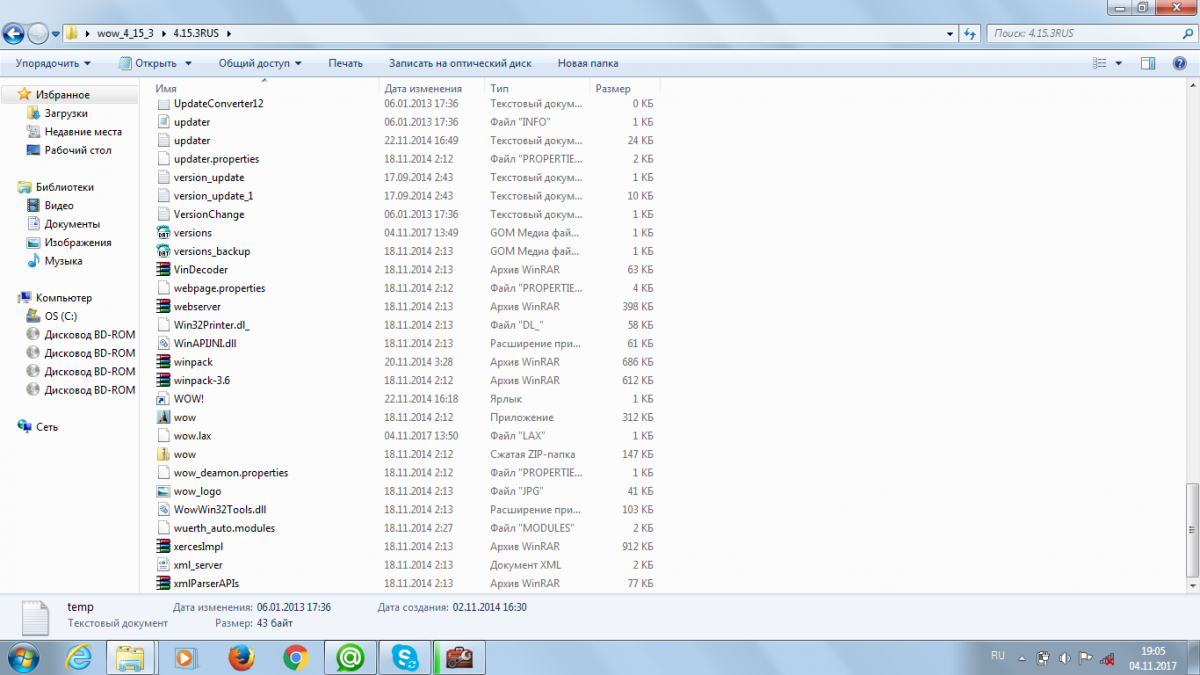Click the webserver WinRAR archive icon
Screen dimensions: 1200x675
[164, 307]
